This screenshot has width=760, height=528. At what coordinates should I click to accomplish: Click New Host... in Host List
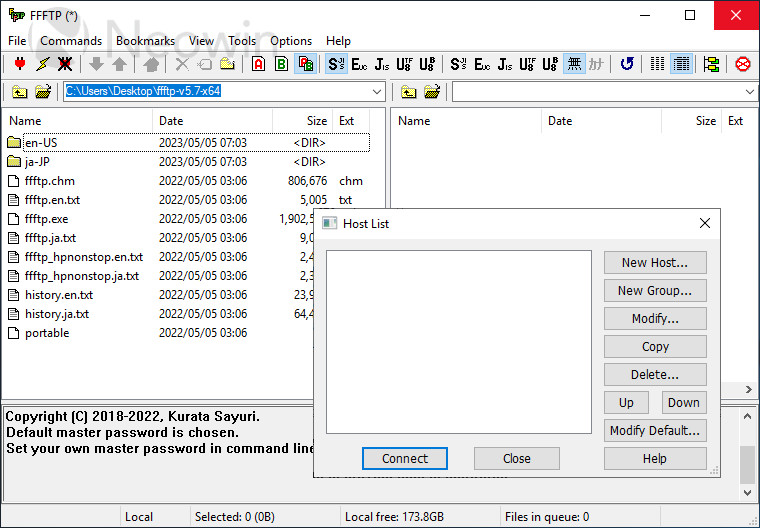pyautogui.click(x=655, y=263)
